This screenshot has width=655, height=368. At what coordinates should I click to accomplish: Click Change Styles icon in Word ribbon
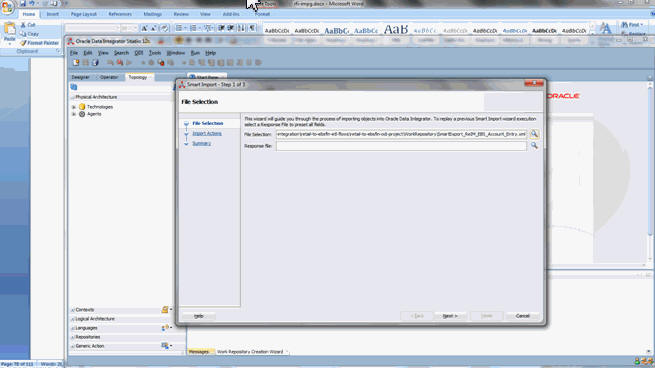pyautogui.click(x=605, y=28)
